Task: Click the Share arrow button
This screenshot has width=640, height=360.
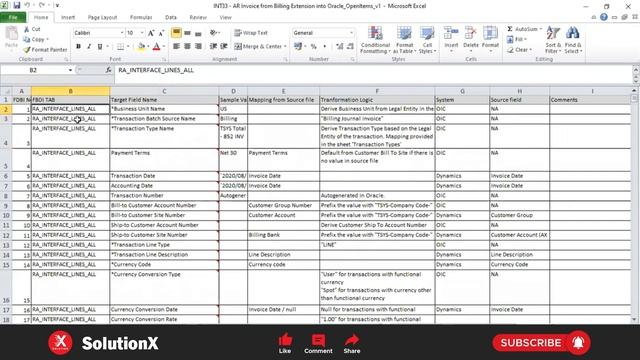Action: point(352,344)
